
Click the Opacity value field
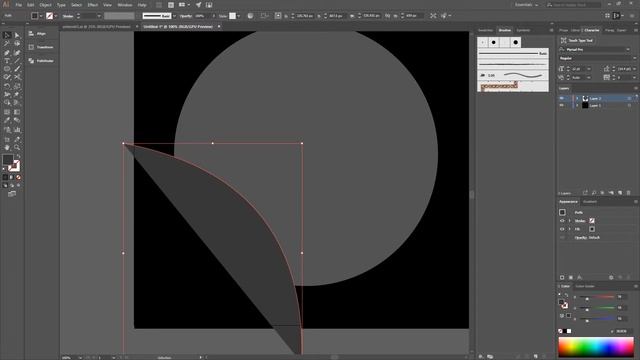202,16
